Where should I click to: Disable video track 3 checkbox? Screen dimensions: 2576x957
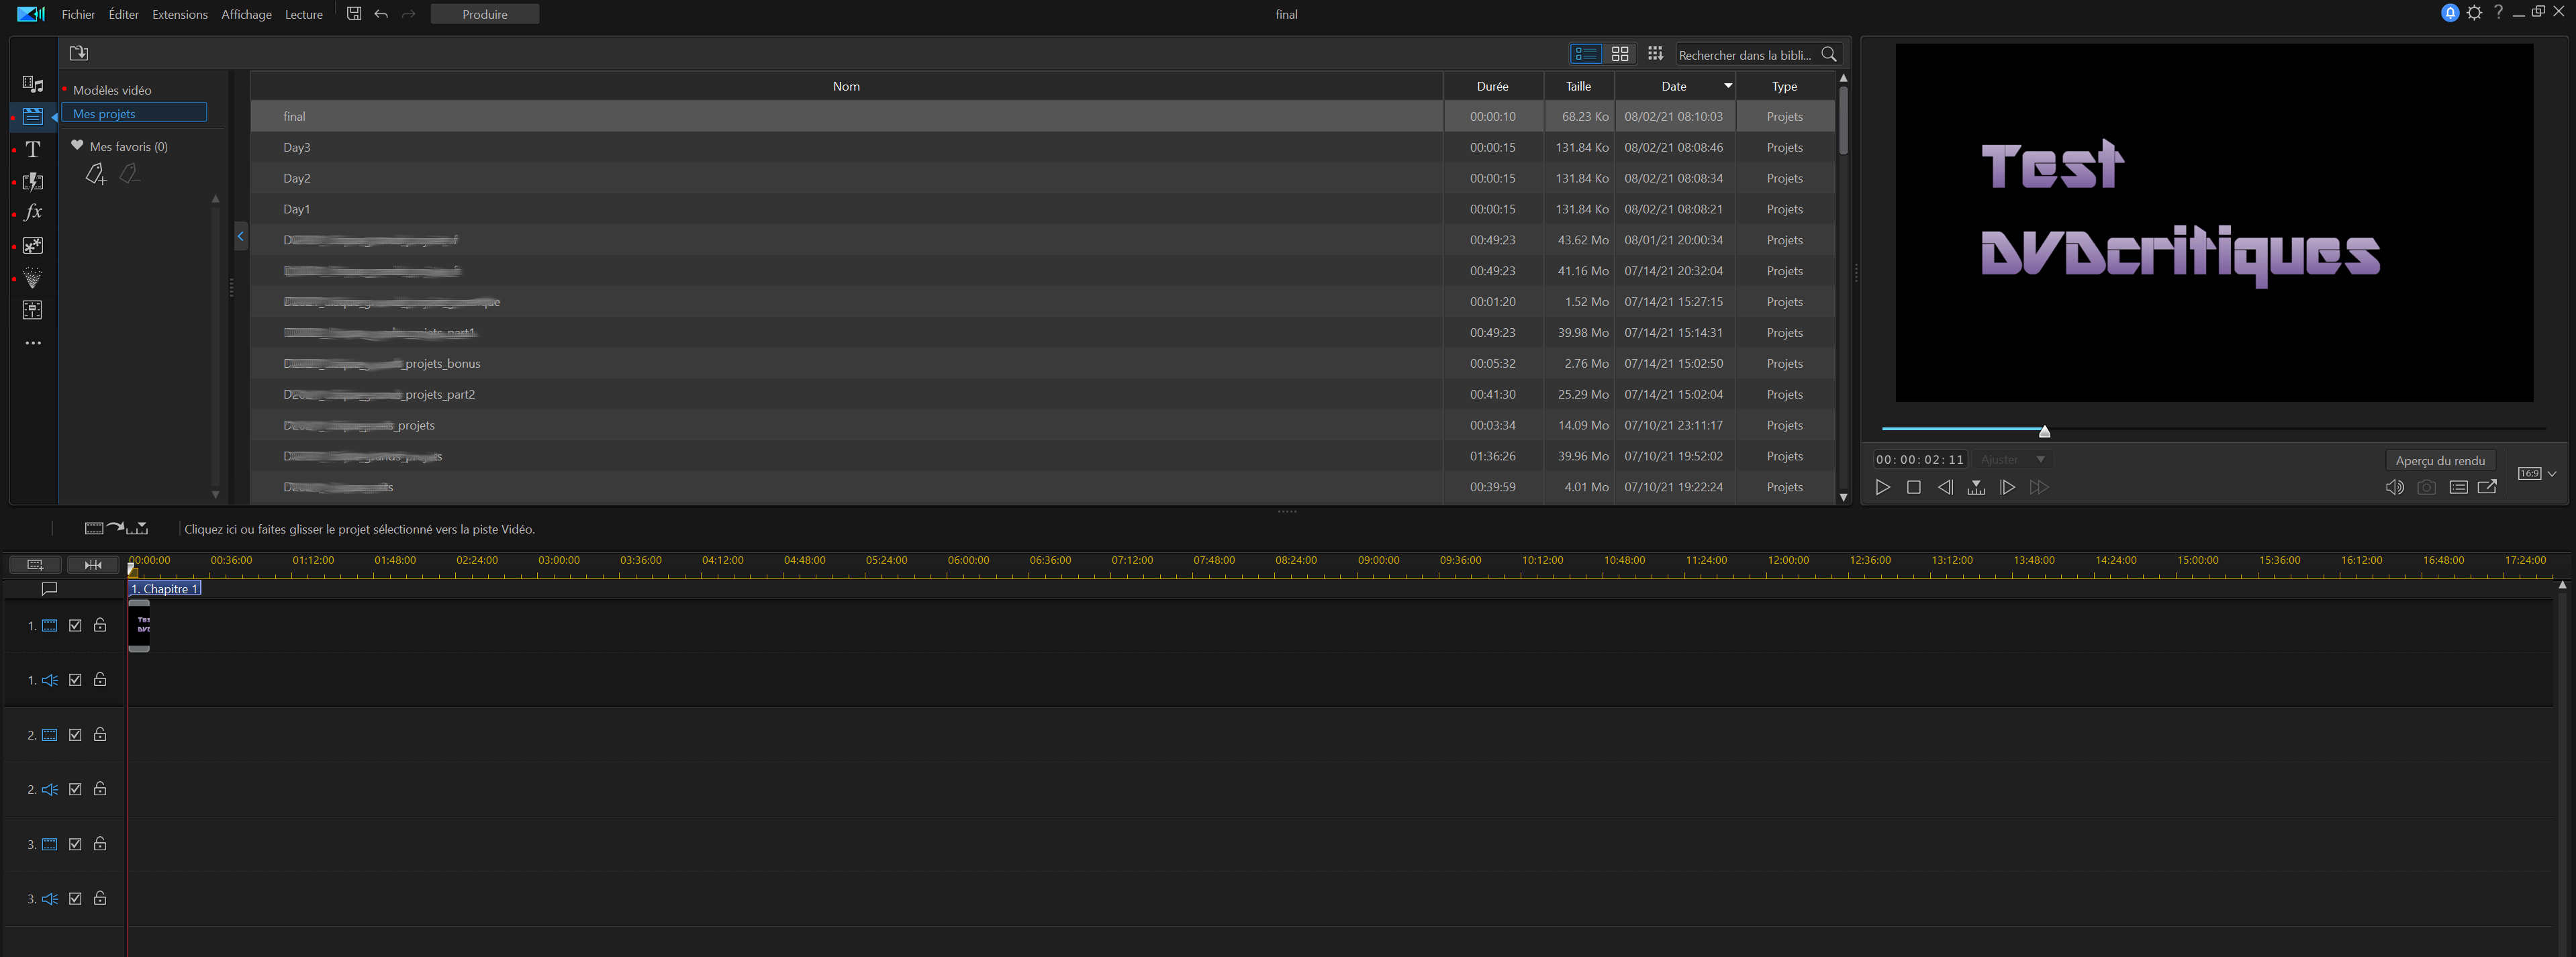pos(75,844)
